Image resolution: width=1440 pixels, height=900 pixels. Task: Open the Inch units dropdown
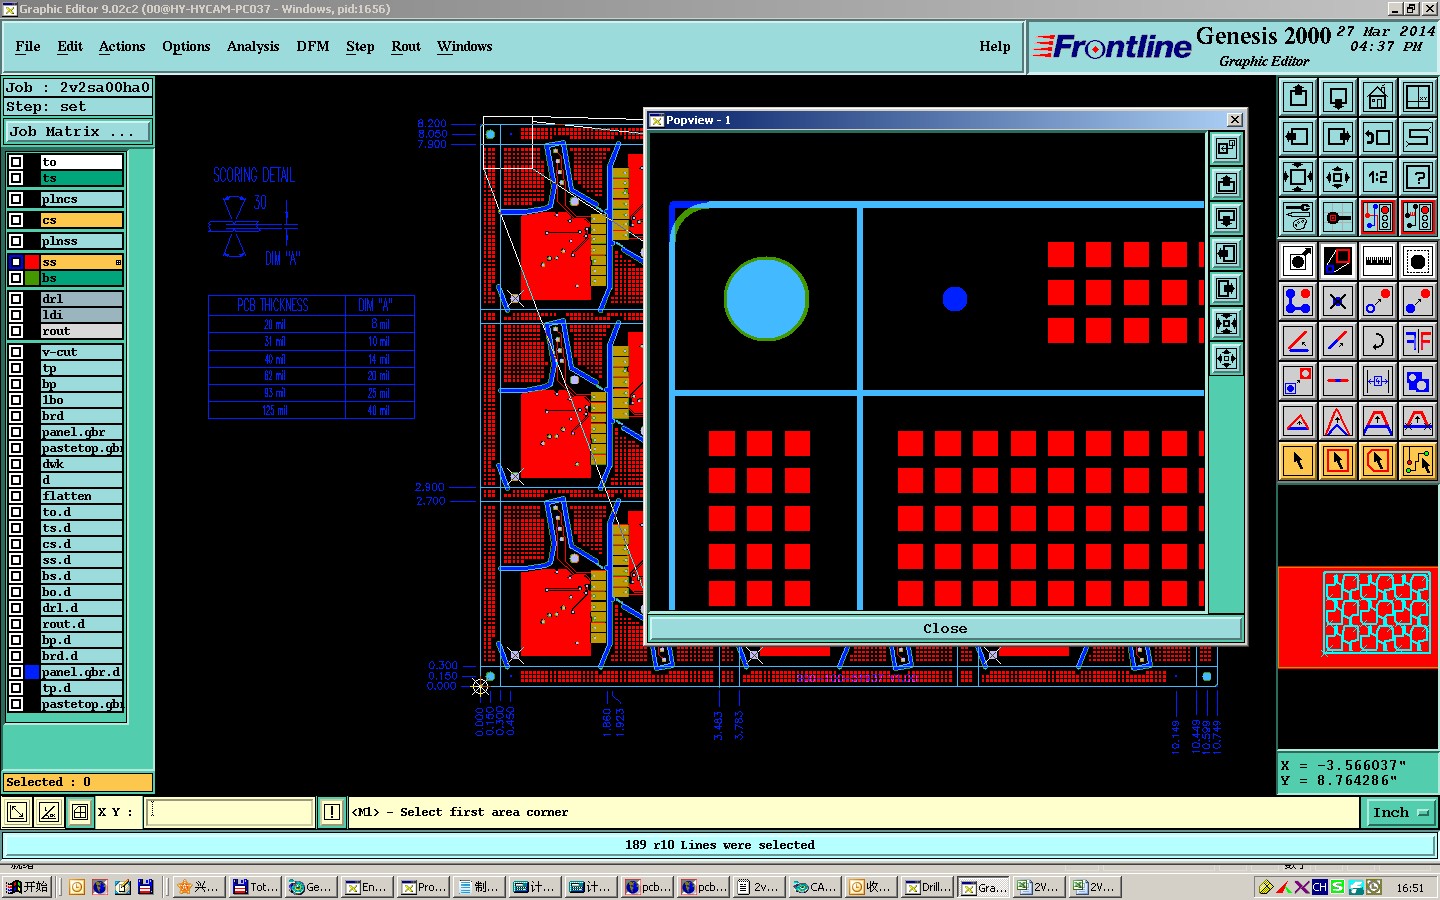[x=1400, y=813]
